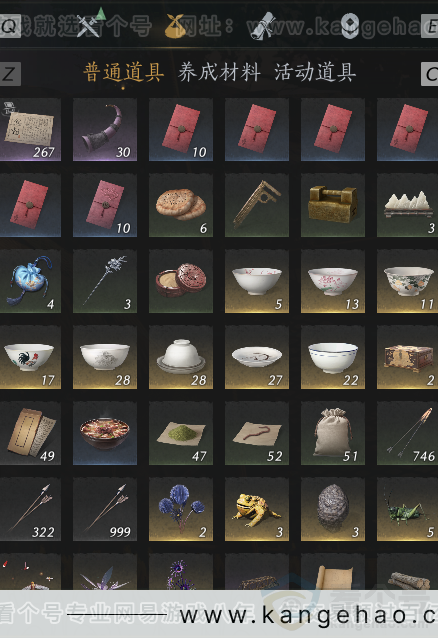Select the blue flower item with 2
This screenshot has width=438, height=639.
pyautogui.click(x=180, y=509)
